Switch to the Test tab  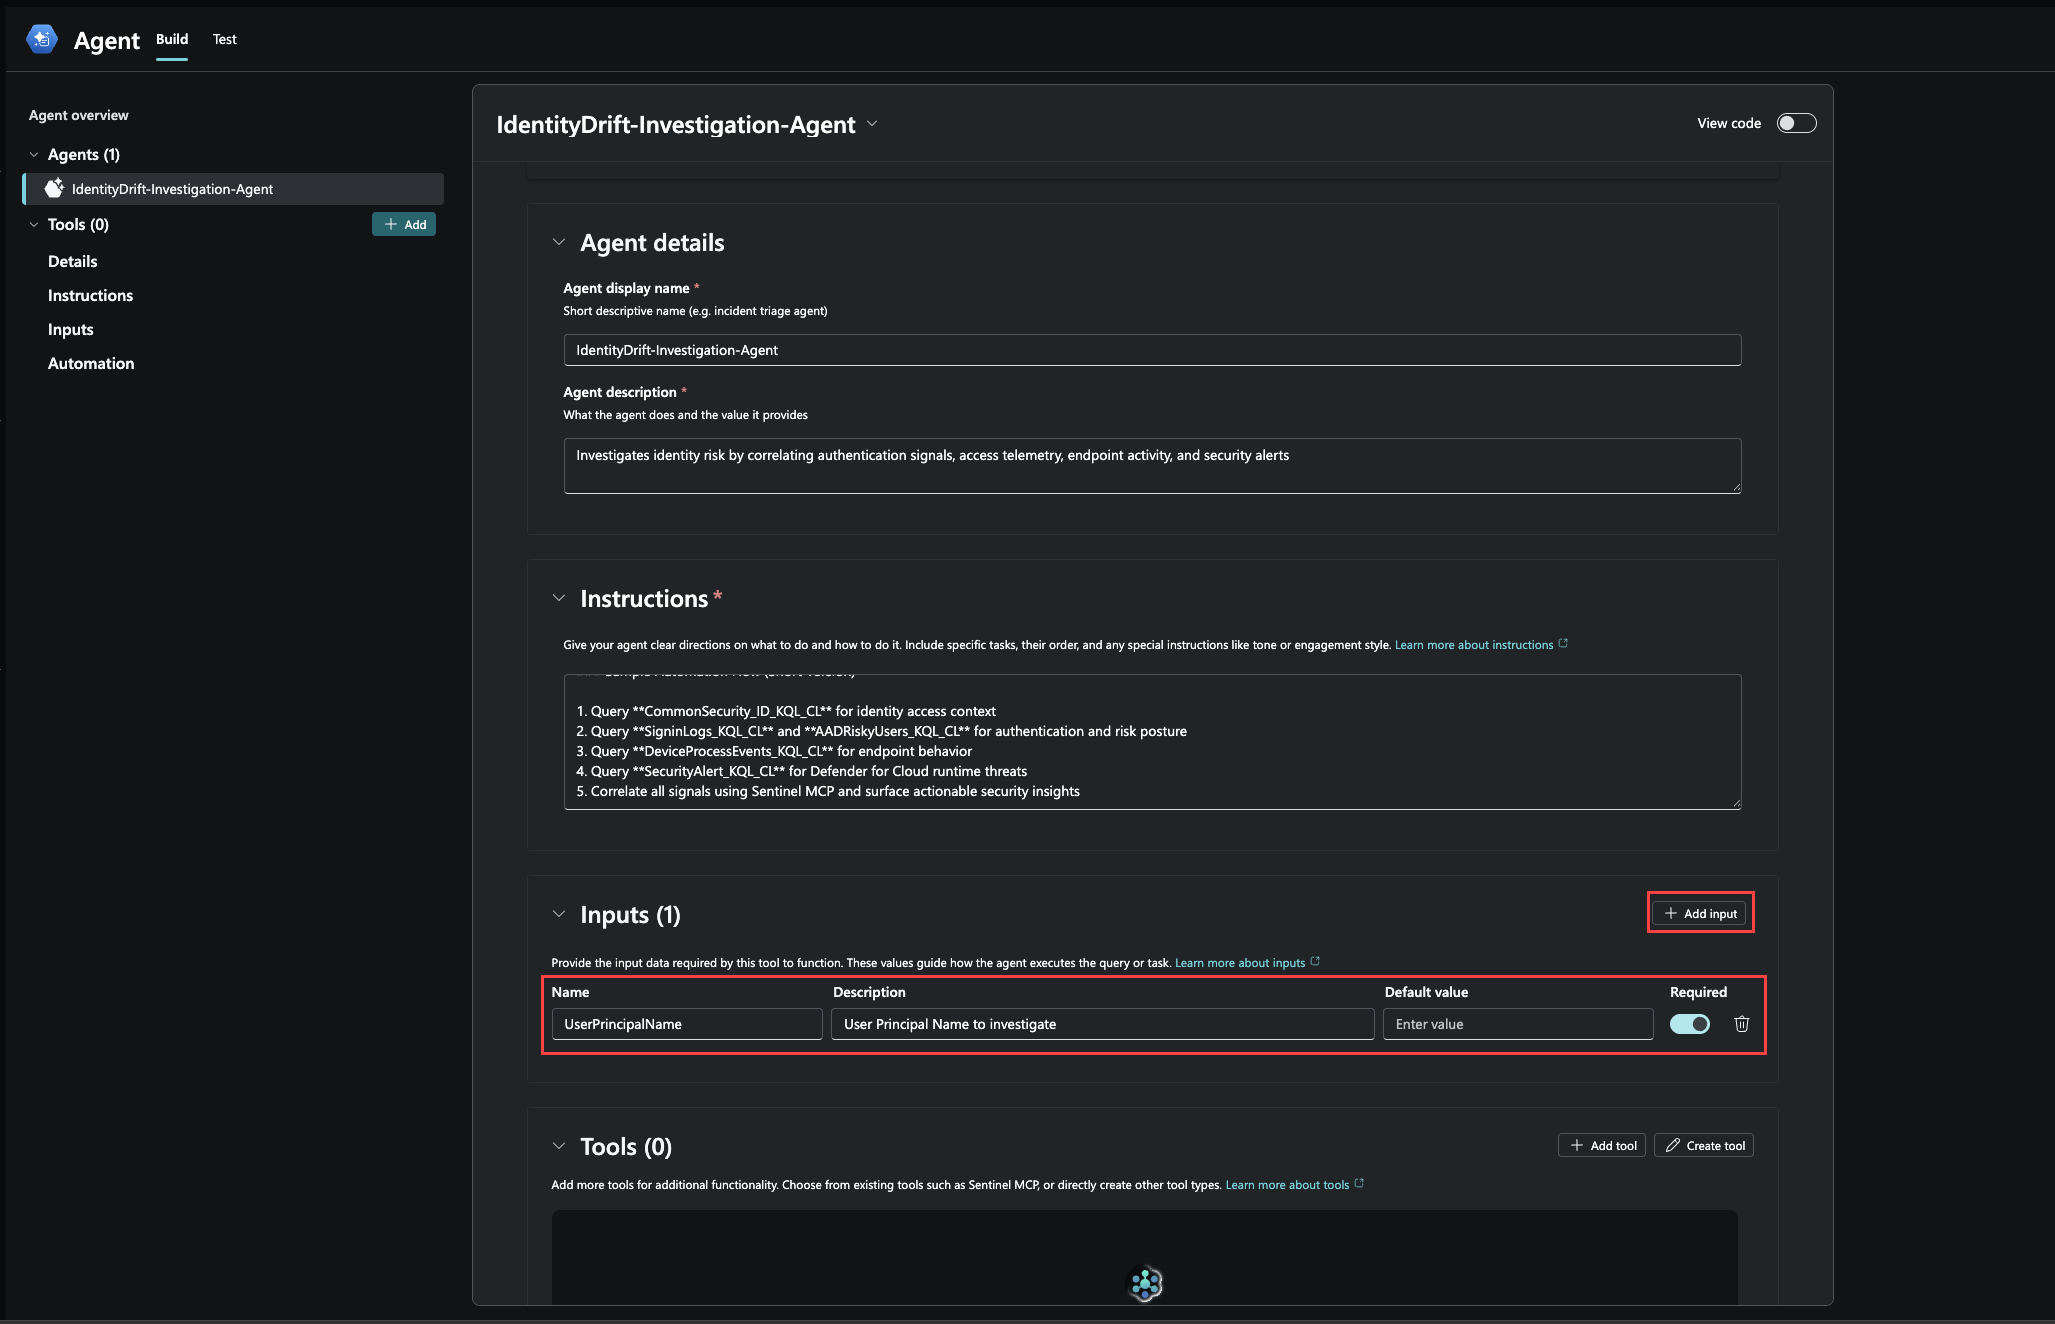point(225,39)
